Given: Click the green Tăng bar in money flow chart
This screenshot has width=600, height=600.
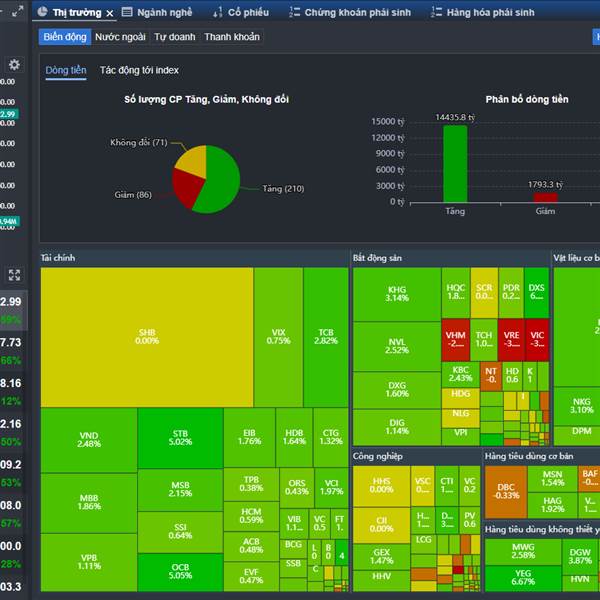Looking at the screenshot, I should click(455, 164).
